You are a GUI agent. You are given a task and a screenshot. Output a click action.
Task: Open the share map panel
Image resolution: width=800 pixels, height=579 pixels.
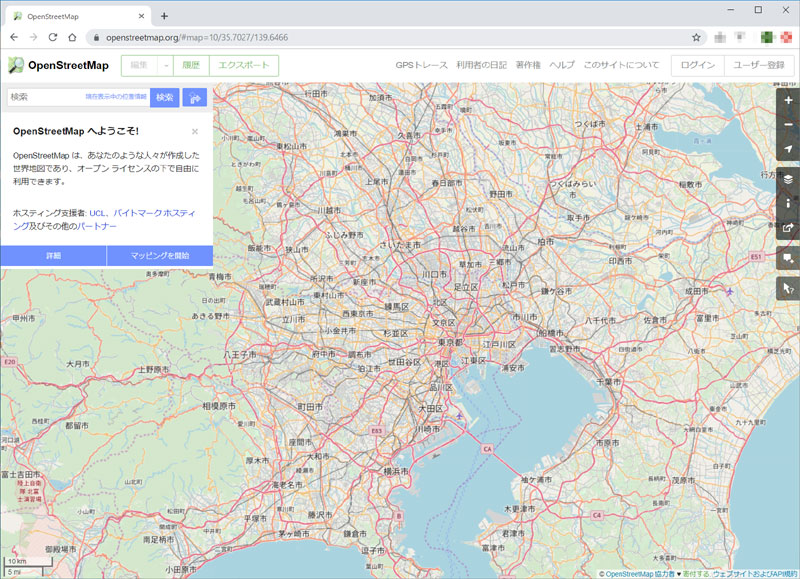788,228
